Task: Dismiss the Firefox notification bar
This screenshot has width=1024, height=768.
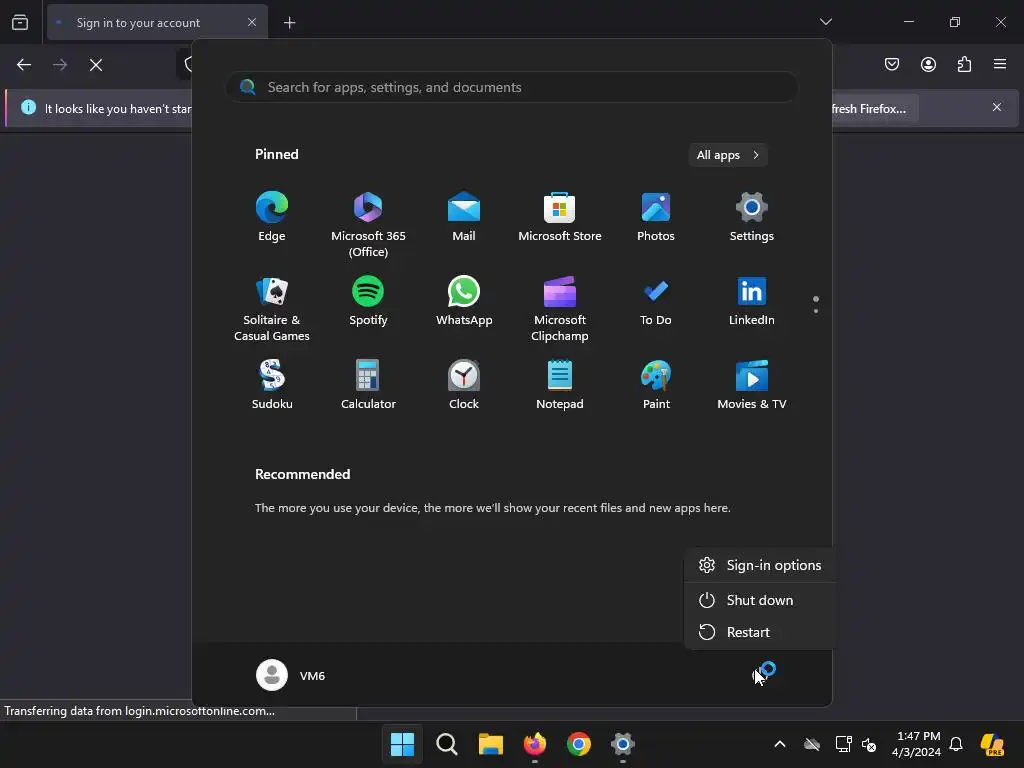Action: pos(997,107)
